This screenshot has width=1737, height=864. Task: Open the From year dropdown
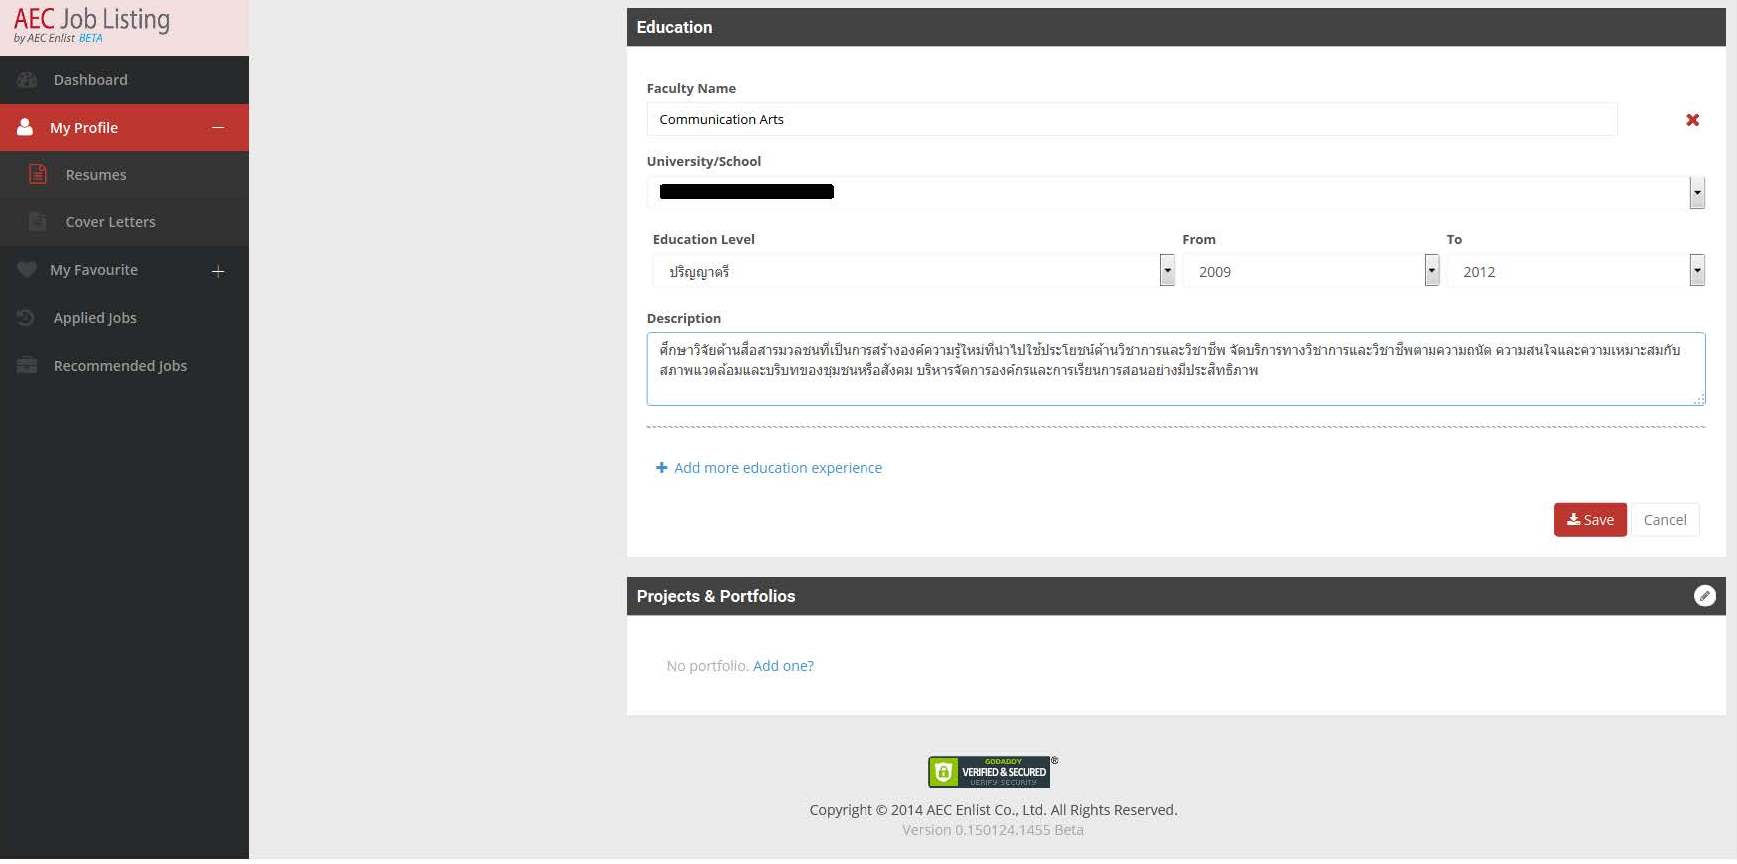click(x=1431, y=271)
